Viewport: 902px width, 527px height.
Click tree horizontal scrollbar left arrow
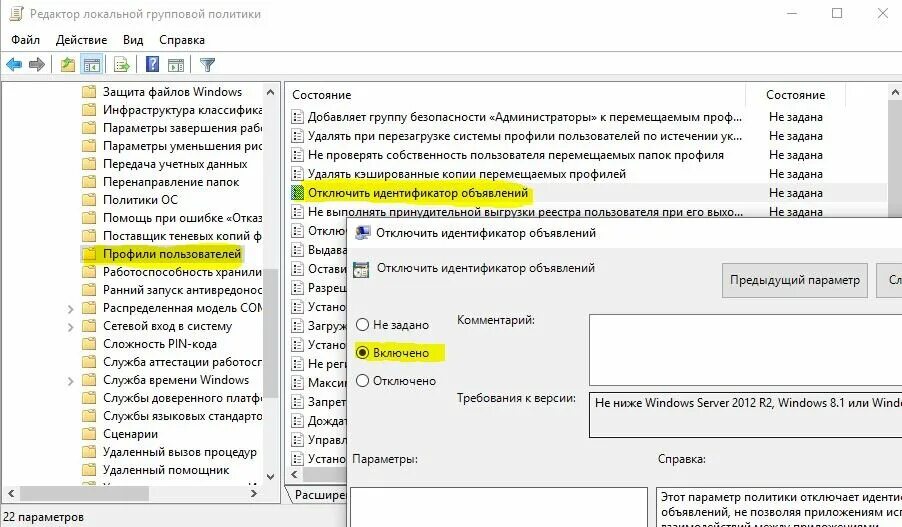point(11,494)
